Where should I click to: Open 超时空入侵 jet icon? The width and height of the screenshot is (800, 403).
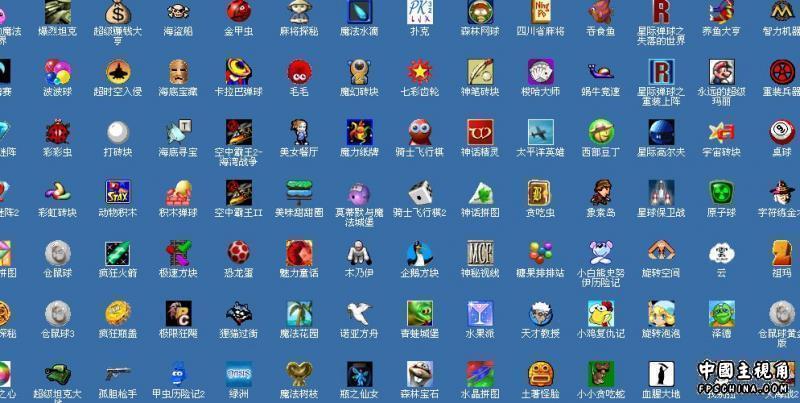(x=118, y=72)
